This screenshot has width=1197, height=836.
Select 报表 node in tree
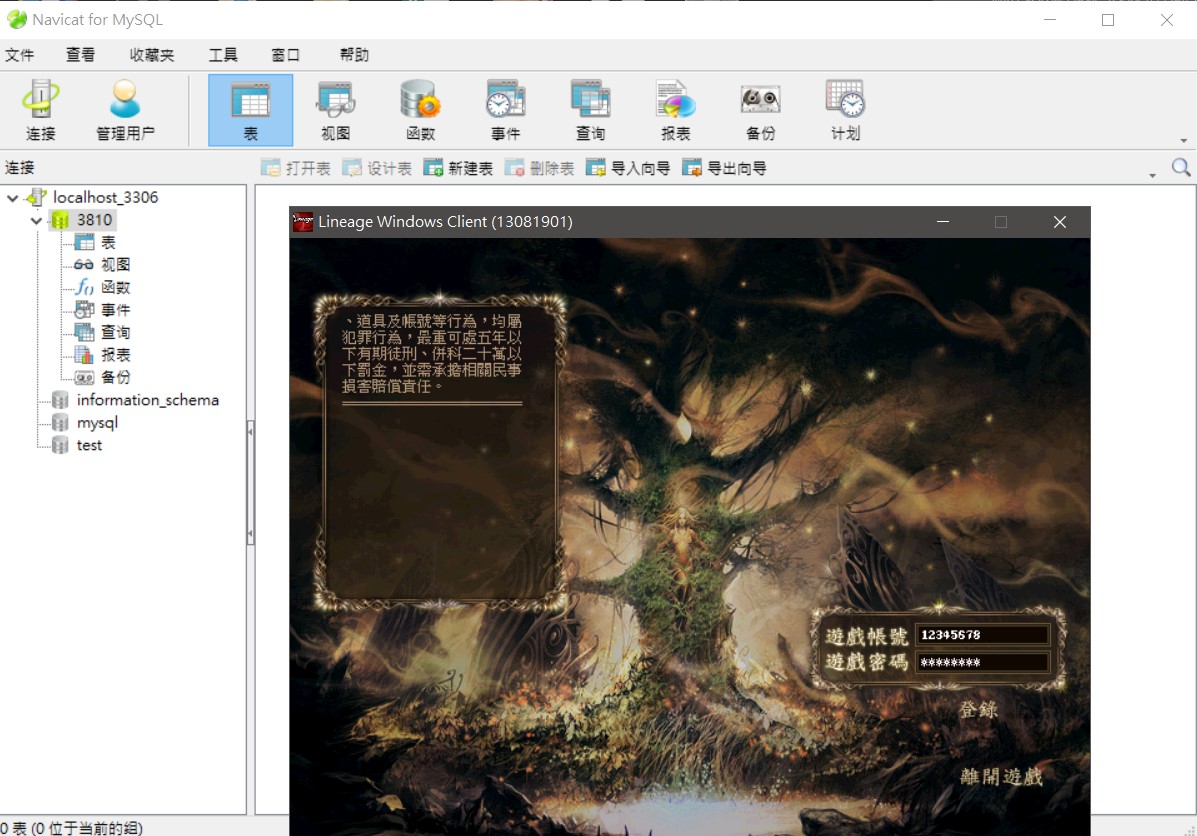point(115,355)
